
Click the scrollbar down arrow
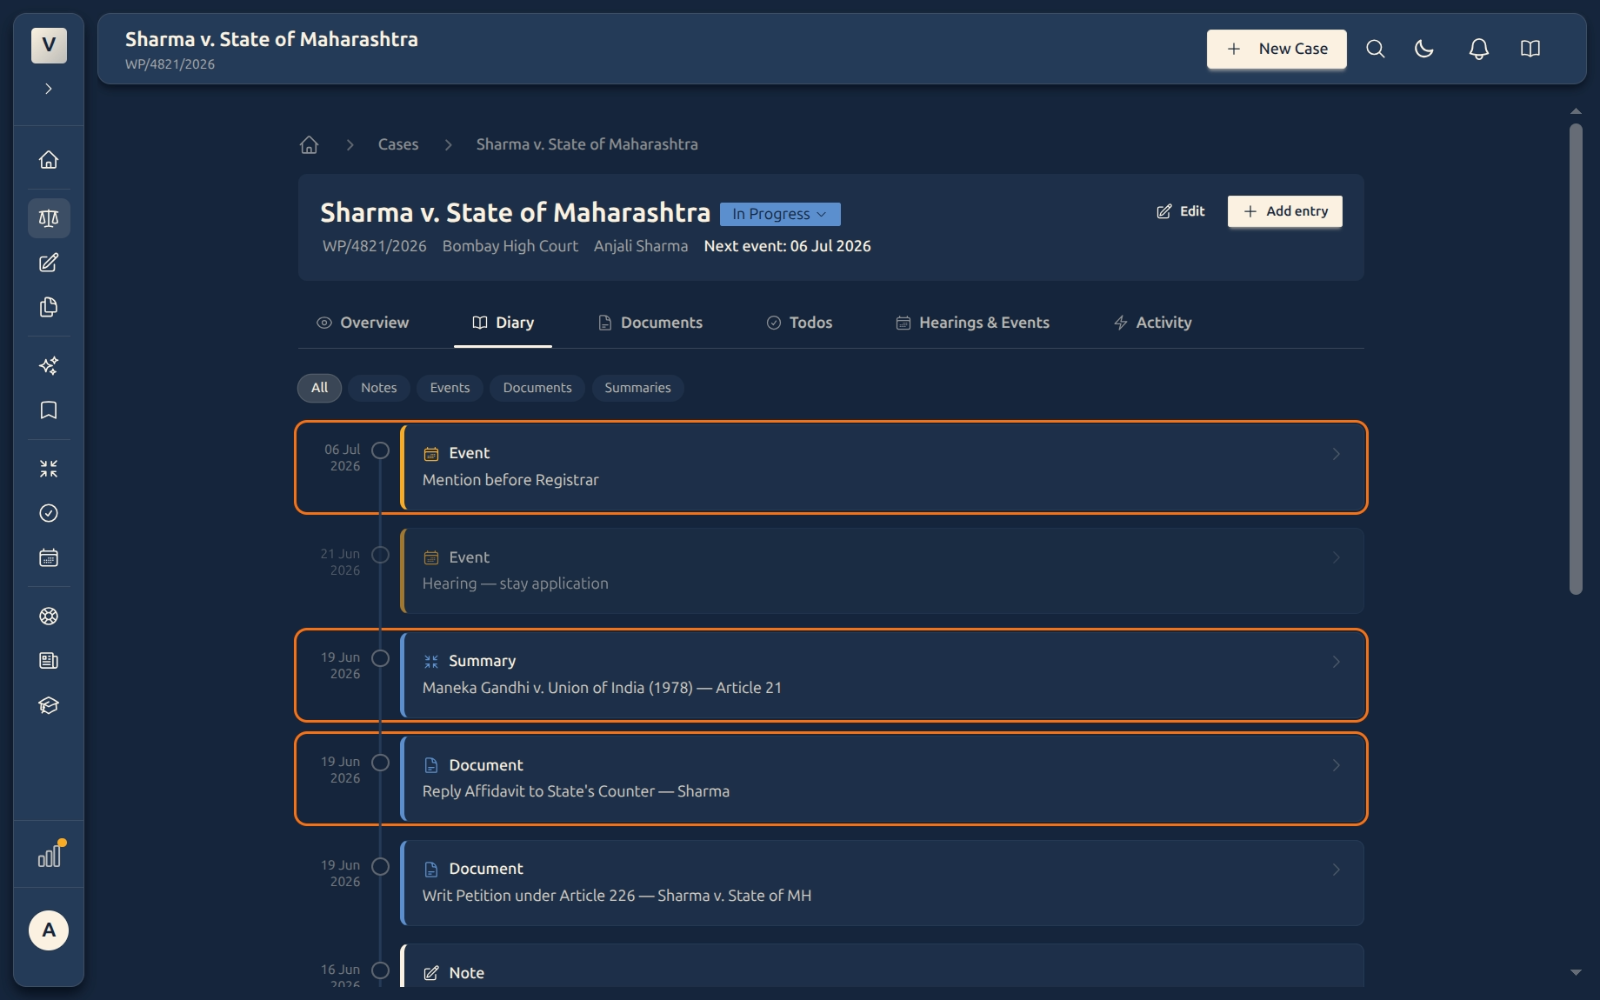pyautogui.click(x=1576, y=972)
